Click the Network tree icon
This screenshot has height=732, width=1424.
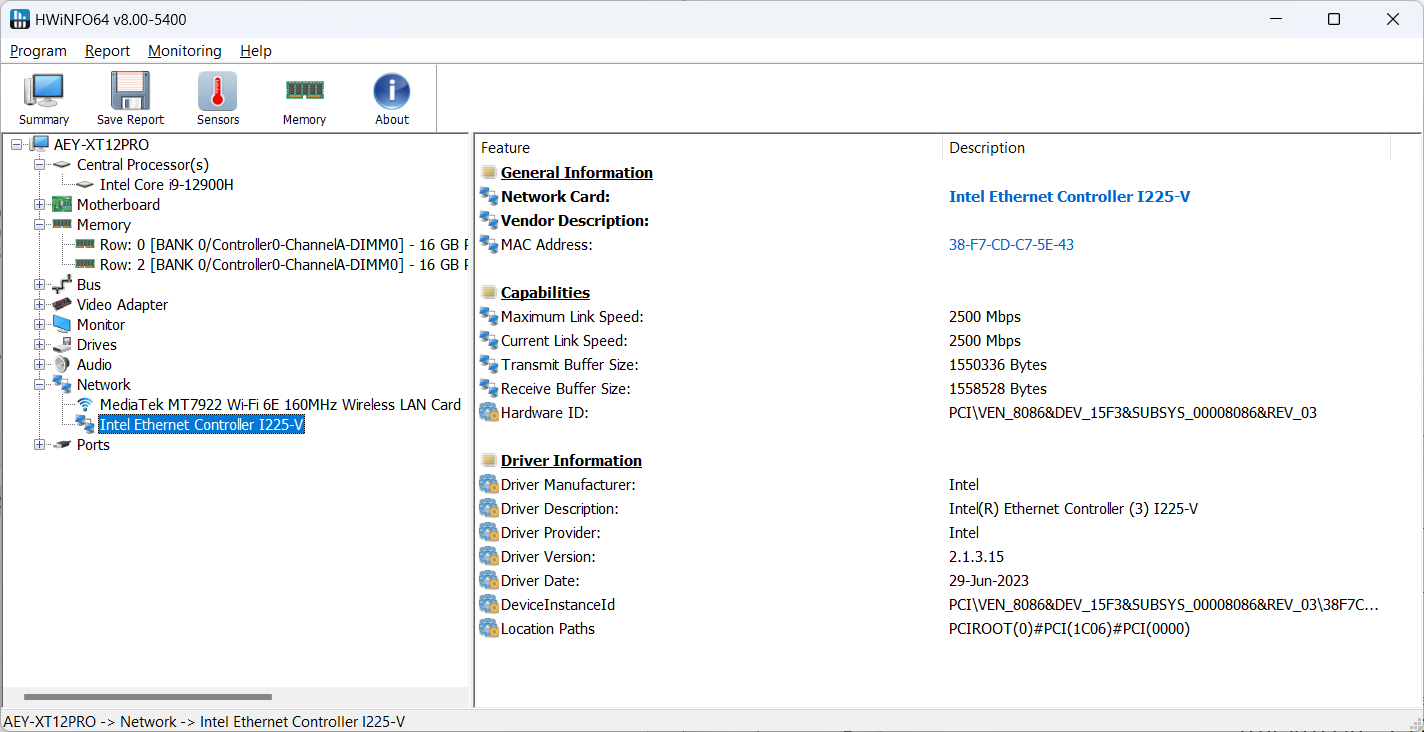tap(62, 385)
